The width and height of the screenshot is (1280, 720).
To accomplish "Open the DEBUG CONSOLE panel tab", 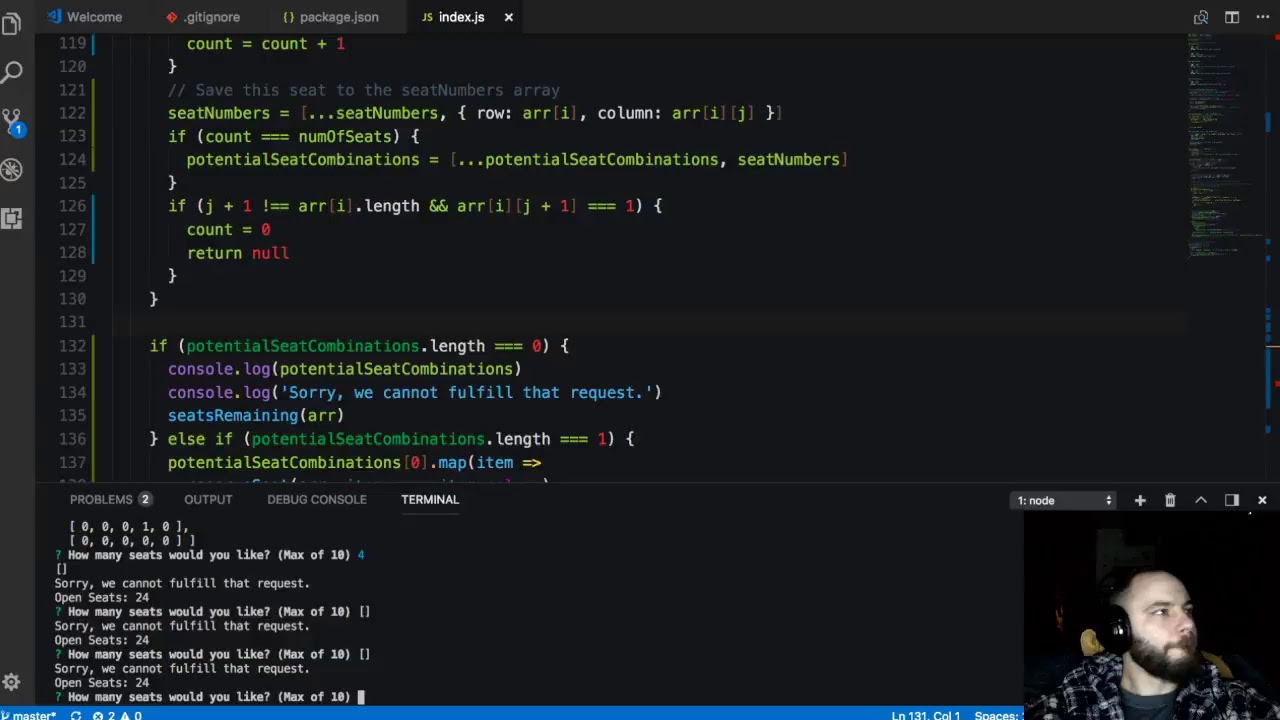I will pos(316,499).
